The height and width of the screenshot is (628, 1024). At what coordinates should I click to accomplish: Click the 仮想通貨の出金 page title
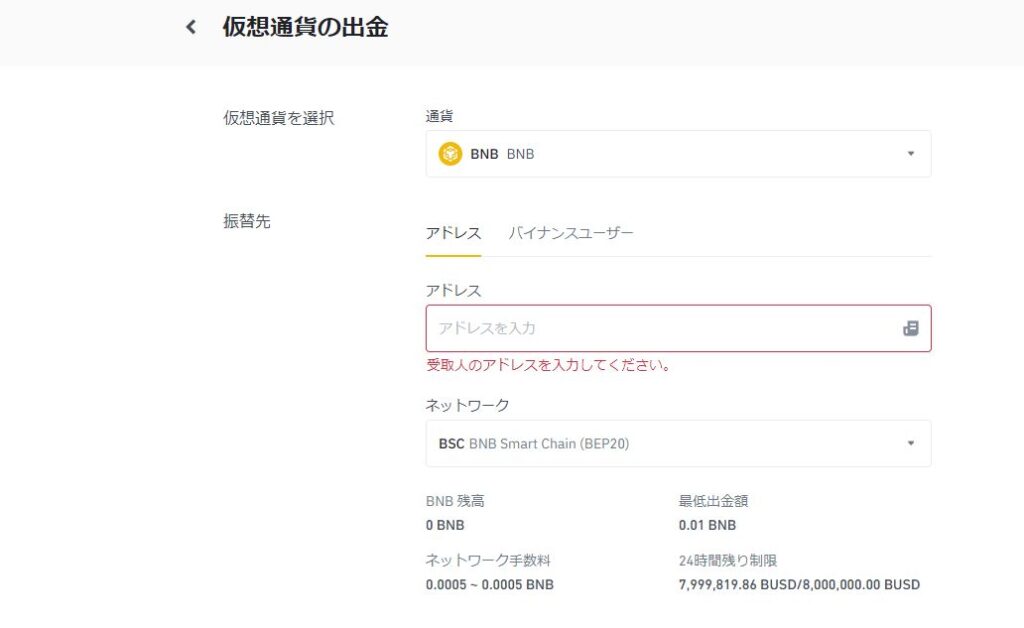pos(305,27)
